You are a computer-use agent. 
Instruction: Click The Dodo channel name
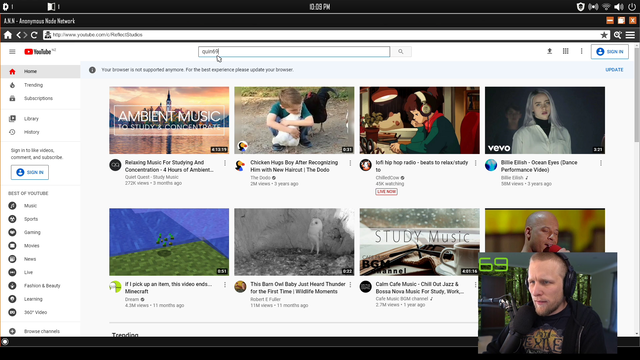click(x=260, y=178)
